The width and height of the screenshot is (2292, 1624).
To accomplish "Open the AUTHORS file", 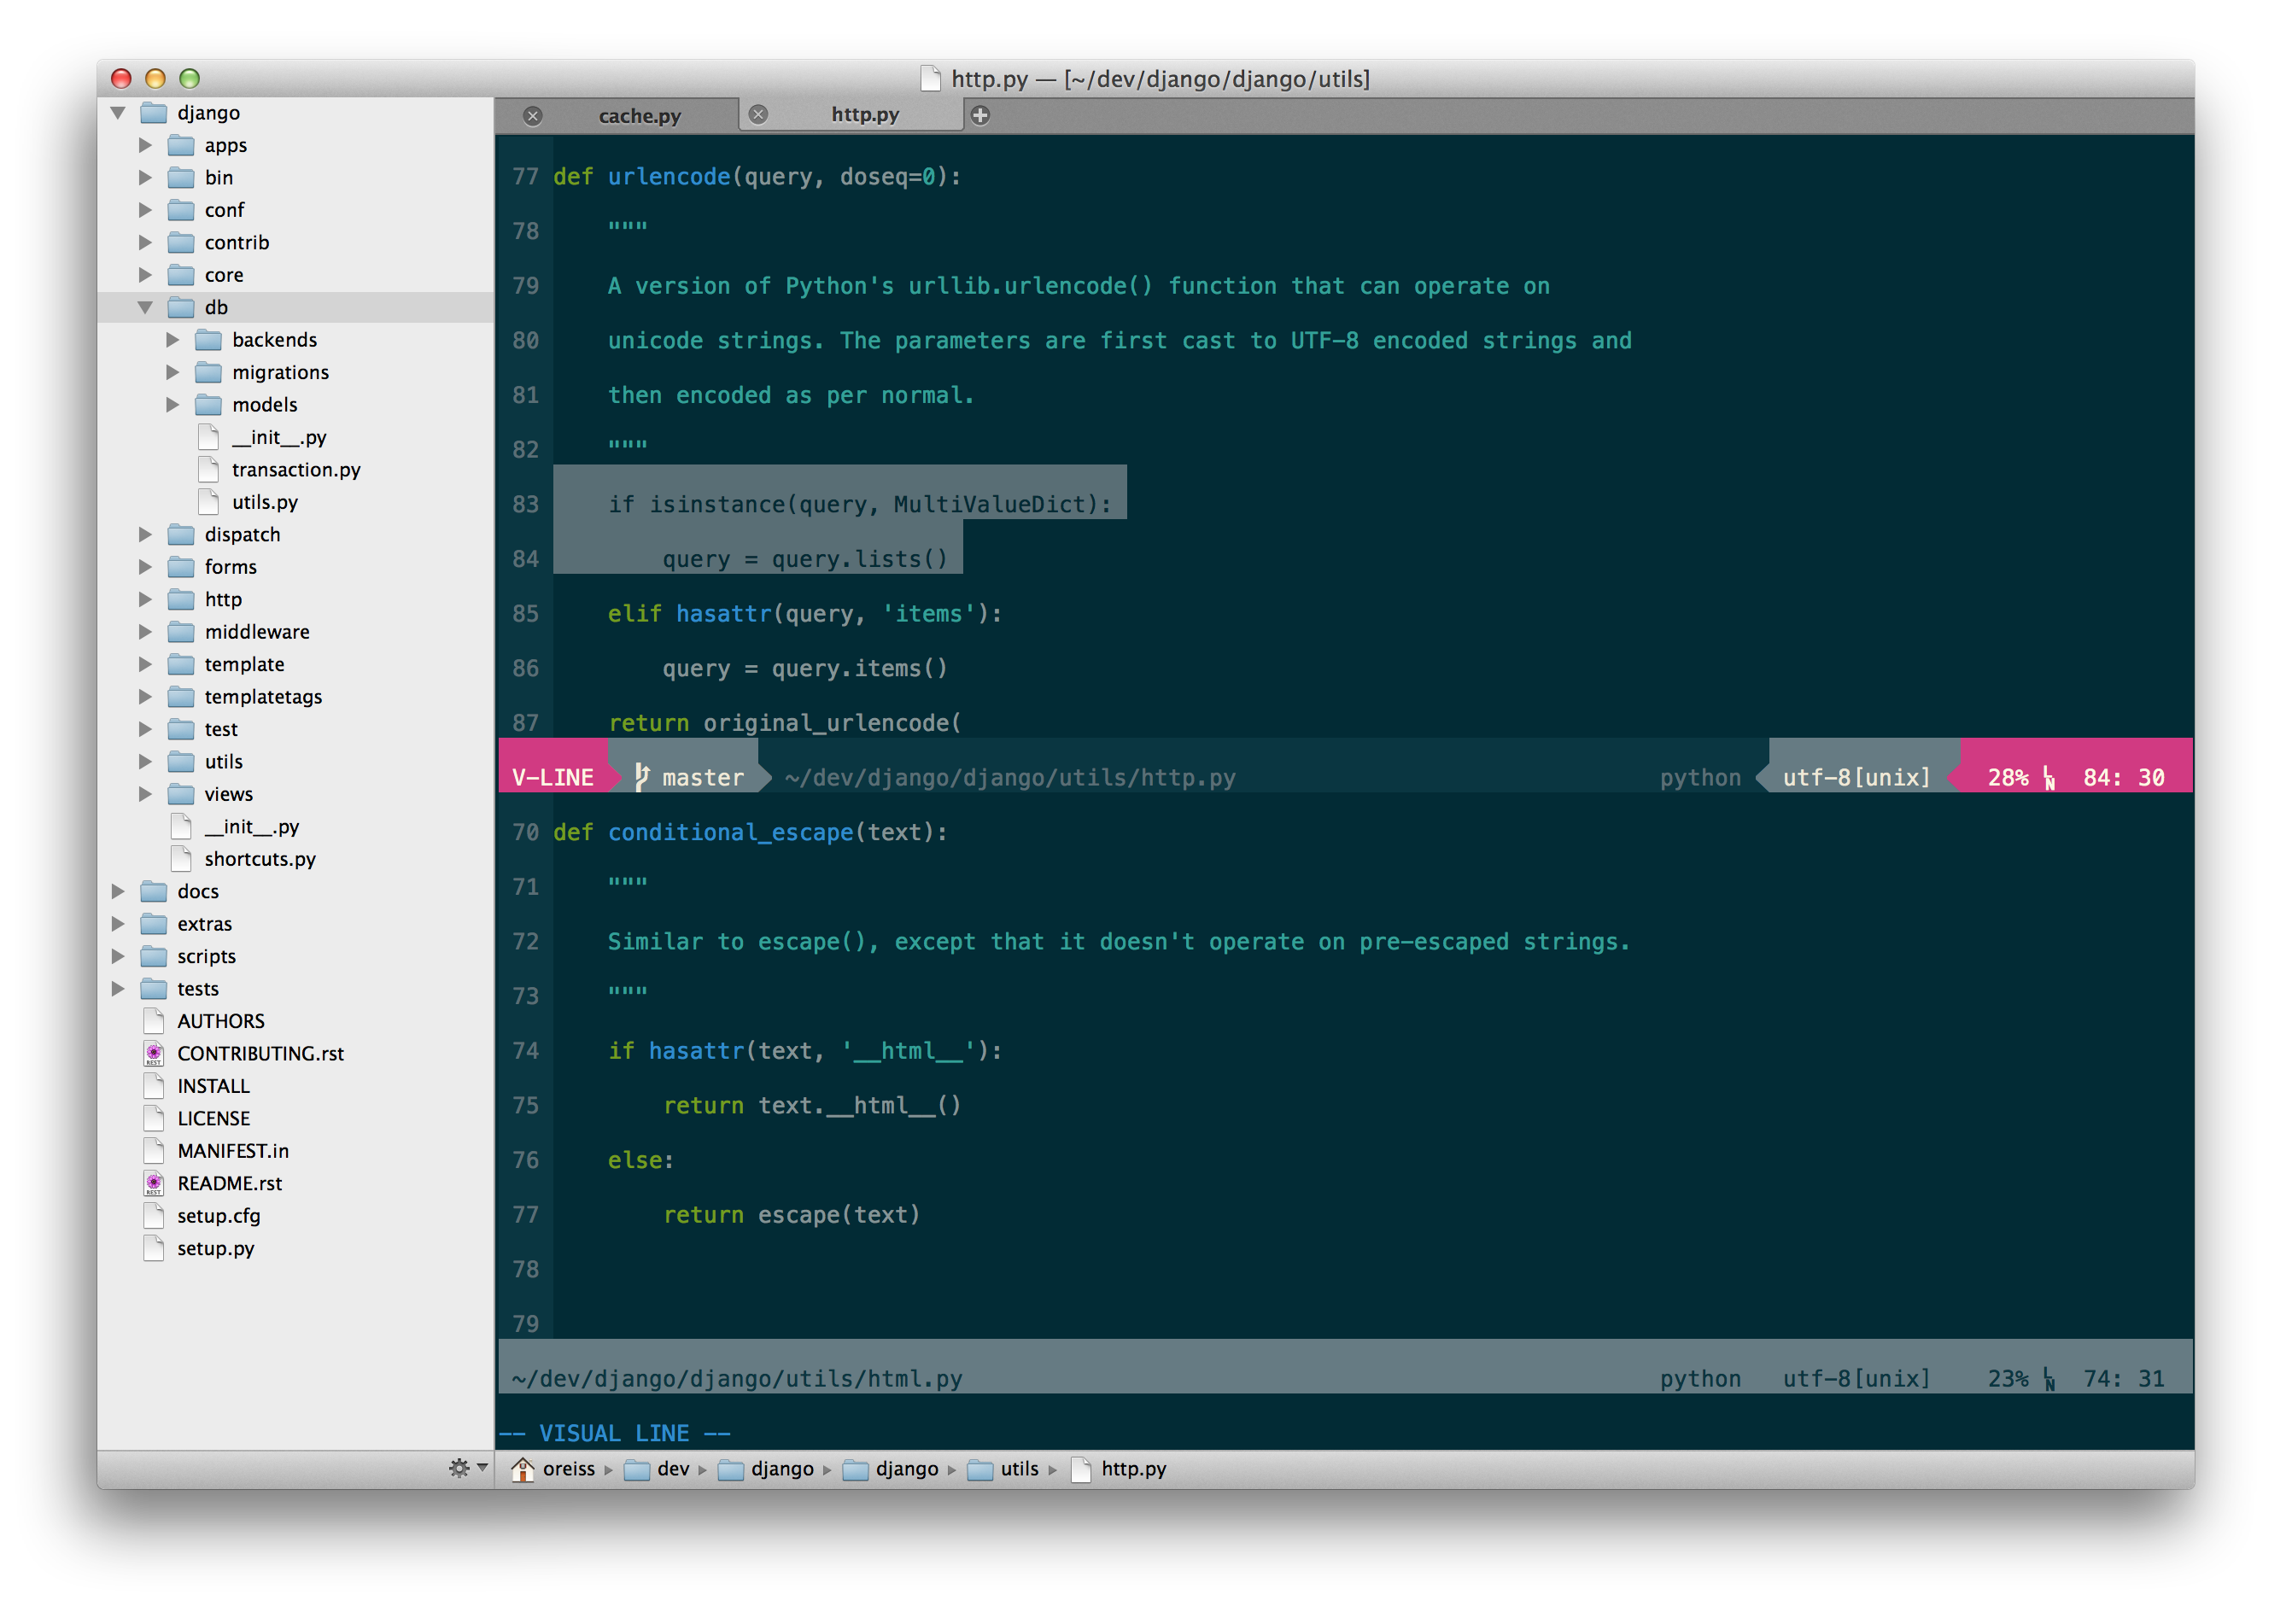I will [x=221, y=1021].
